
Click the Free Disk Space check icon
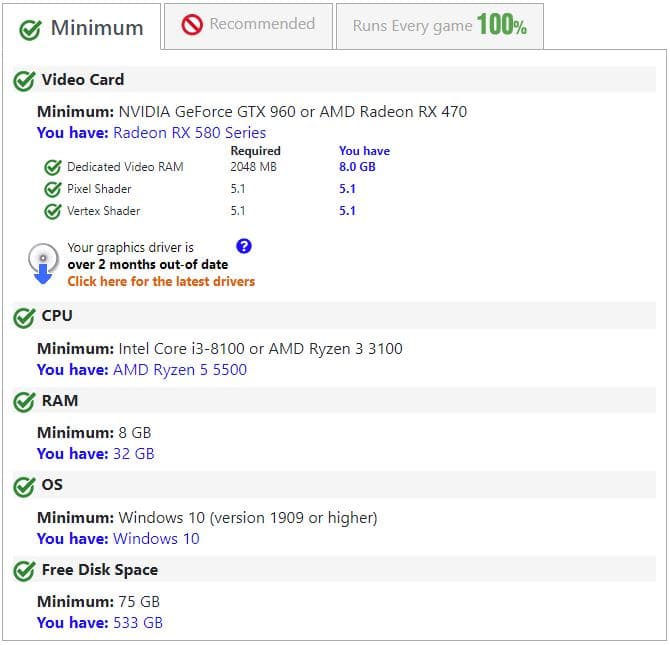coord(24,571)
